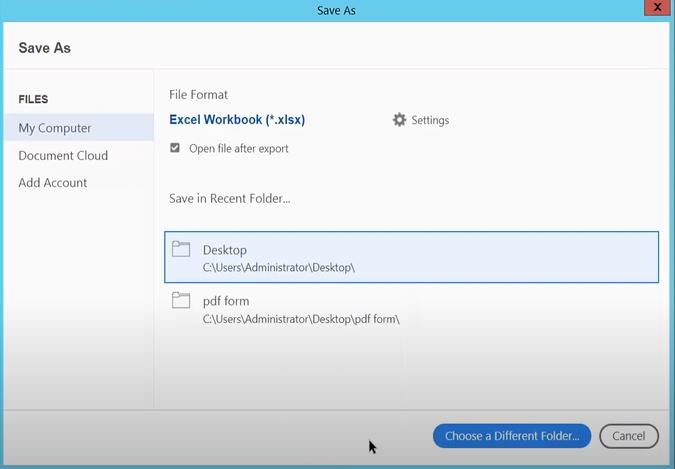
Task: Click the Desktop folder icon
Action: point(181,250)
